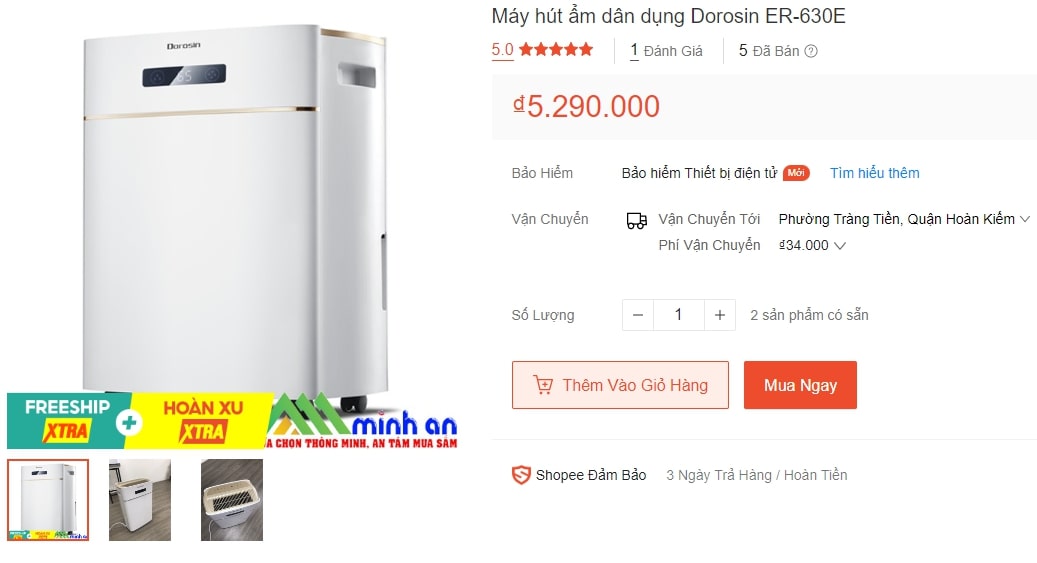
Task: Decrease quantity with the minus button
Action: coord(638,315)
